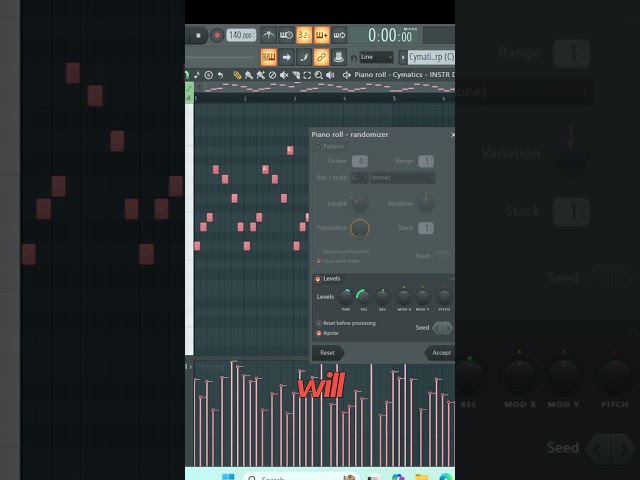640x480 pixels.
Task: Click the Octave value 4 field
Action: coord(360,161)
